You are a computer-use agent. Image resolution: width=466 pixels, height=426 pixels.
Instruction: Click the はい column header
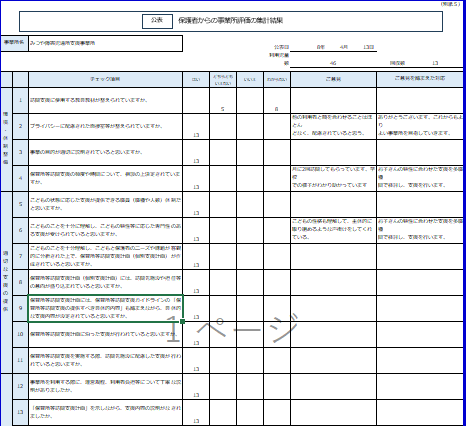pyautogui.click(x=196, y=80)
